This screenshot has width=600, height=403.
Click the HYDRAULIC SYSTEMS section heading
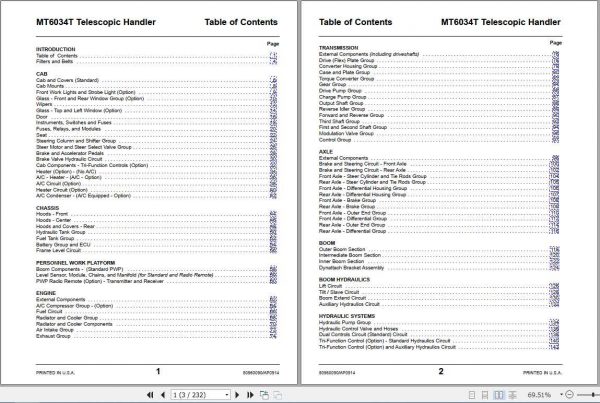(x=347, y=316)
